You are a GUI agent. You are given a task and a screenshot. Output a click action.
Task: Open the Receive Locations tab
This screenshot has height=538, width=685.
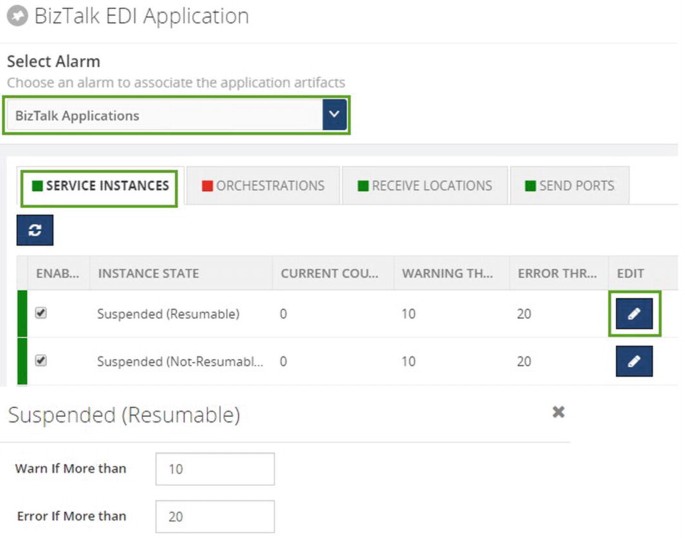(x=425, y=186)
